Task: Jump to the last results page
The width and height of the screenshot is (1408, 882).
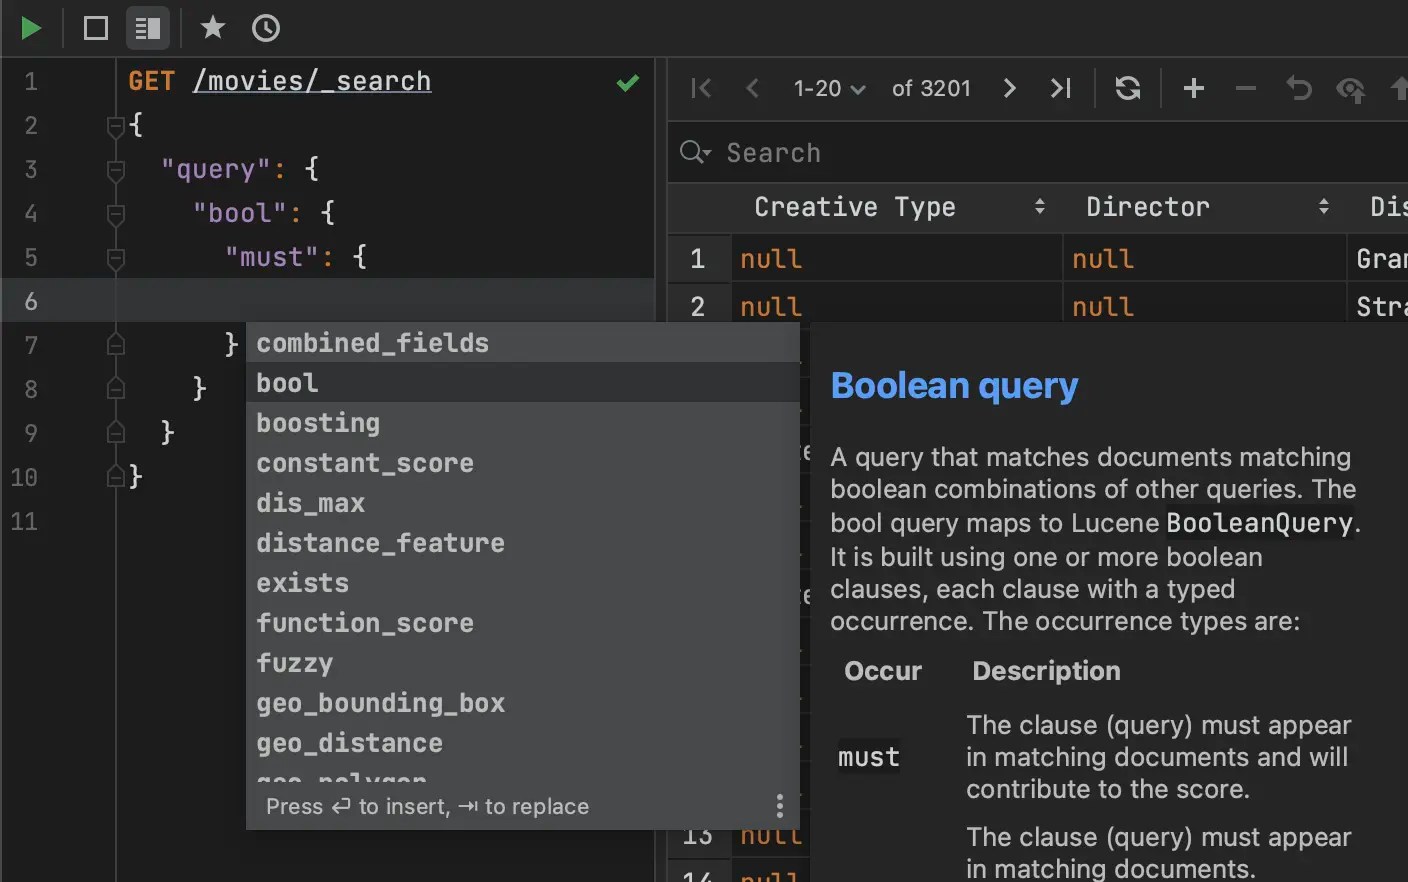Action: pyautogui.click(x=1061, y=88)
